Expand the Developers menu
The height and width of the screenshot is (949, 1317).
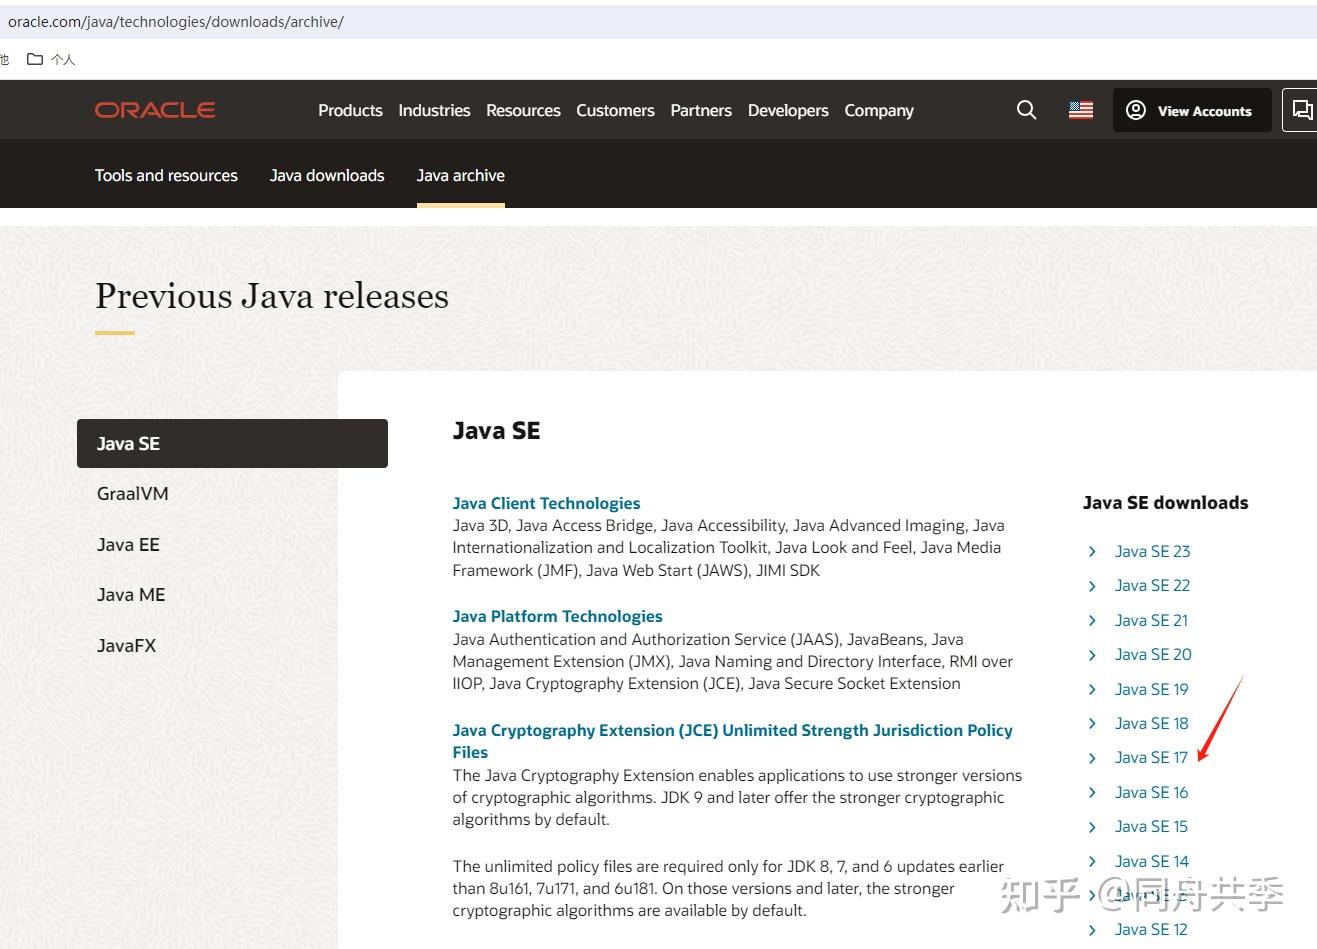click(x=788, y=110)
